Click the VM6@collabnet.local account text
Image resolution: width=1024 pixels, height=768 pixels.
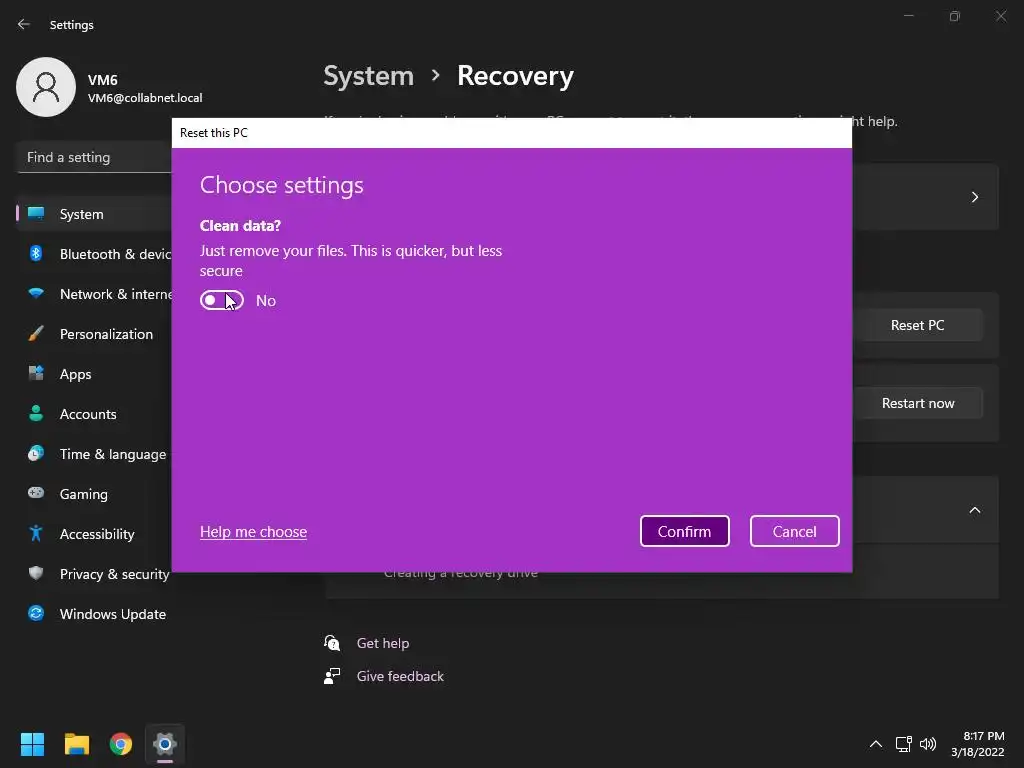[x=145, y=98]
